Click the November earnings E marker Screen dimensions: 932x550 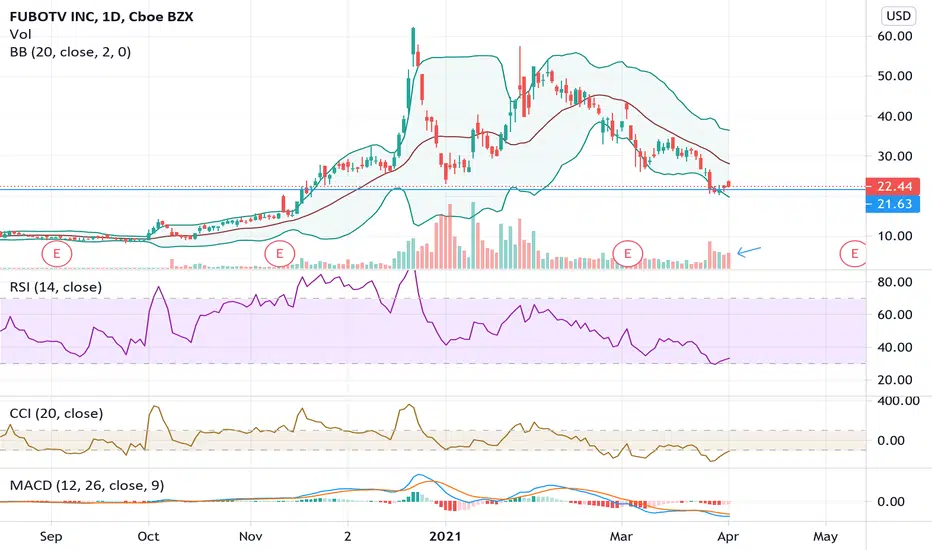279,254
